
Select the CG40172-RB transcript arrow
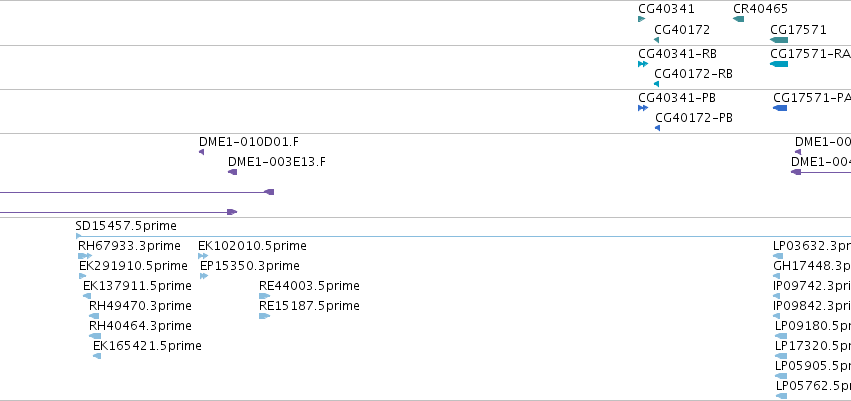(656, 84)
